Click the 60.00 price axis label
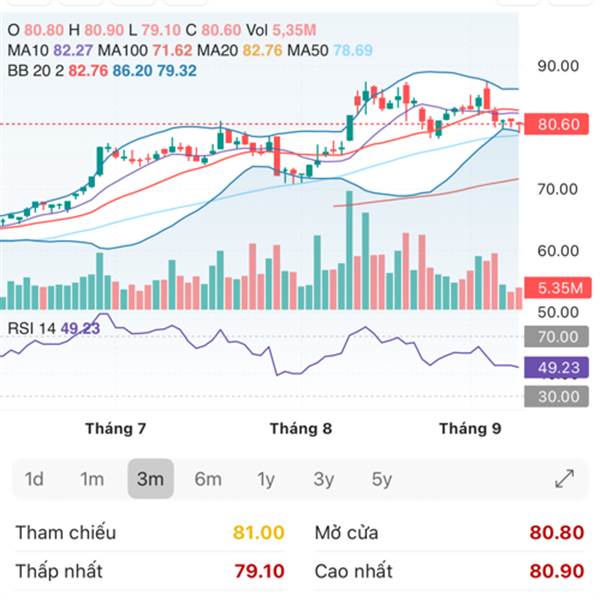The height and width of the screenshot is (600, 600). 558,251
